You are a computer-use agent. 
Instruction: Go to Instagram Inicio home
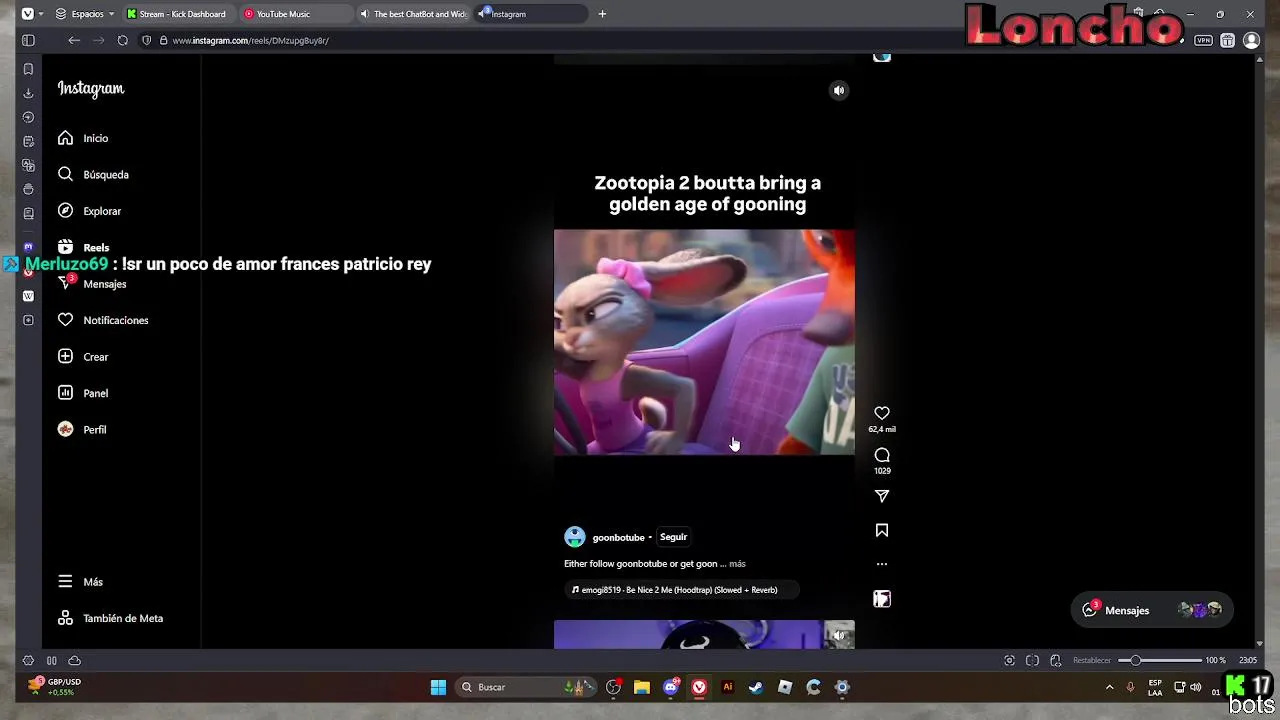tap(83, 138)
